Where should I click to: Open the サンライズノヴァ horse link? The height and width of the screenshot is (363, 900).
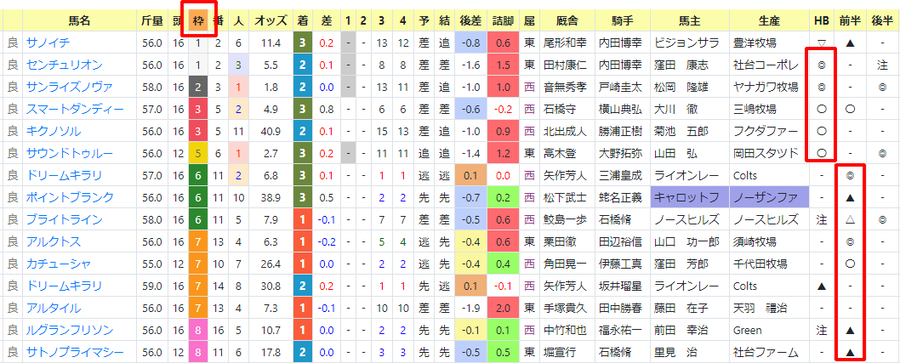pyautogui.click(x=69, y=87)
